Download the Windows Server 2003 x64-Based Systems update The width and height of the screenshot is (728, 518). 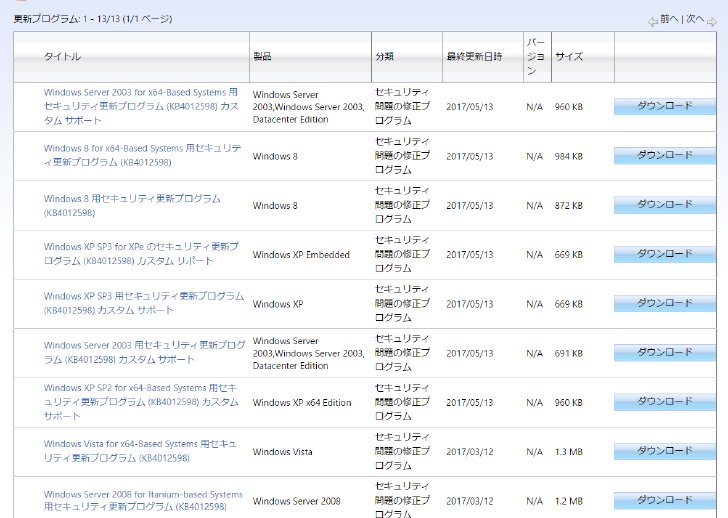664,106
